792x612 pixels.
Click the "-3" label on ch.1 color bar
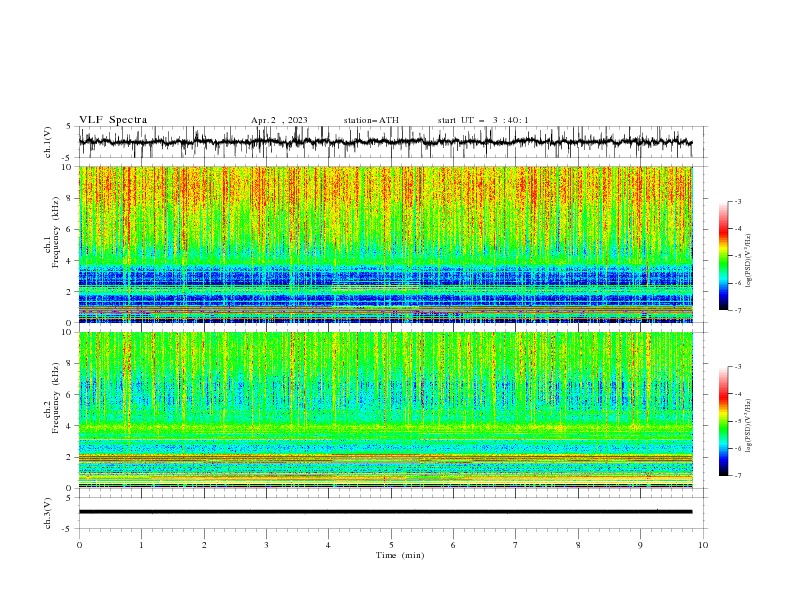coord(738,201)
